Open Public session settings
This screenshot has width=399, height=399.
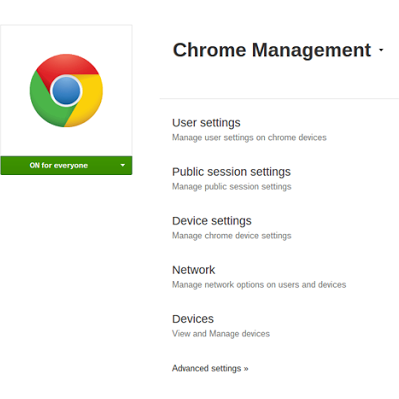[231, 172]
